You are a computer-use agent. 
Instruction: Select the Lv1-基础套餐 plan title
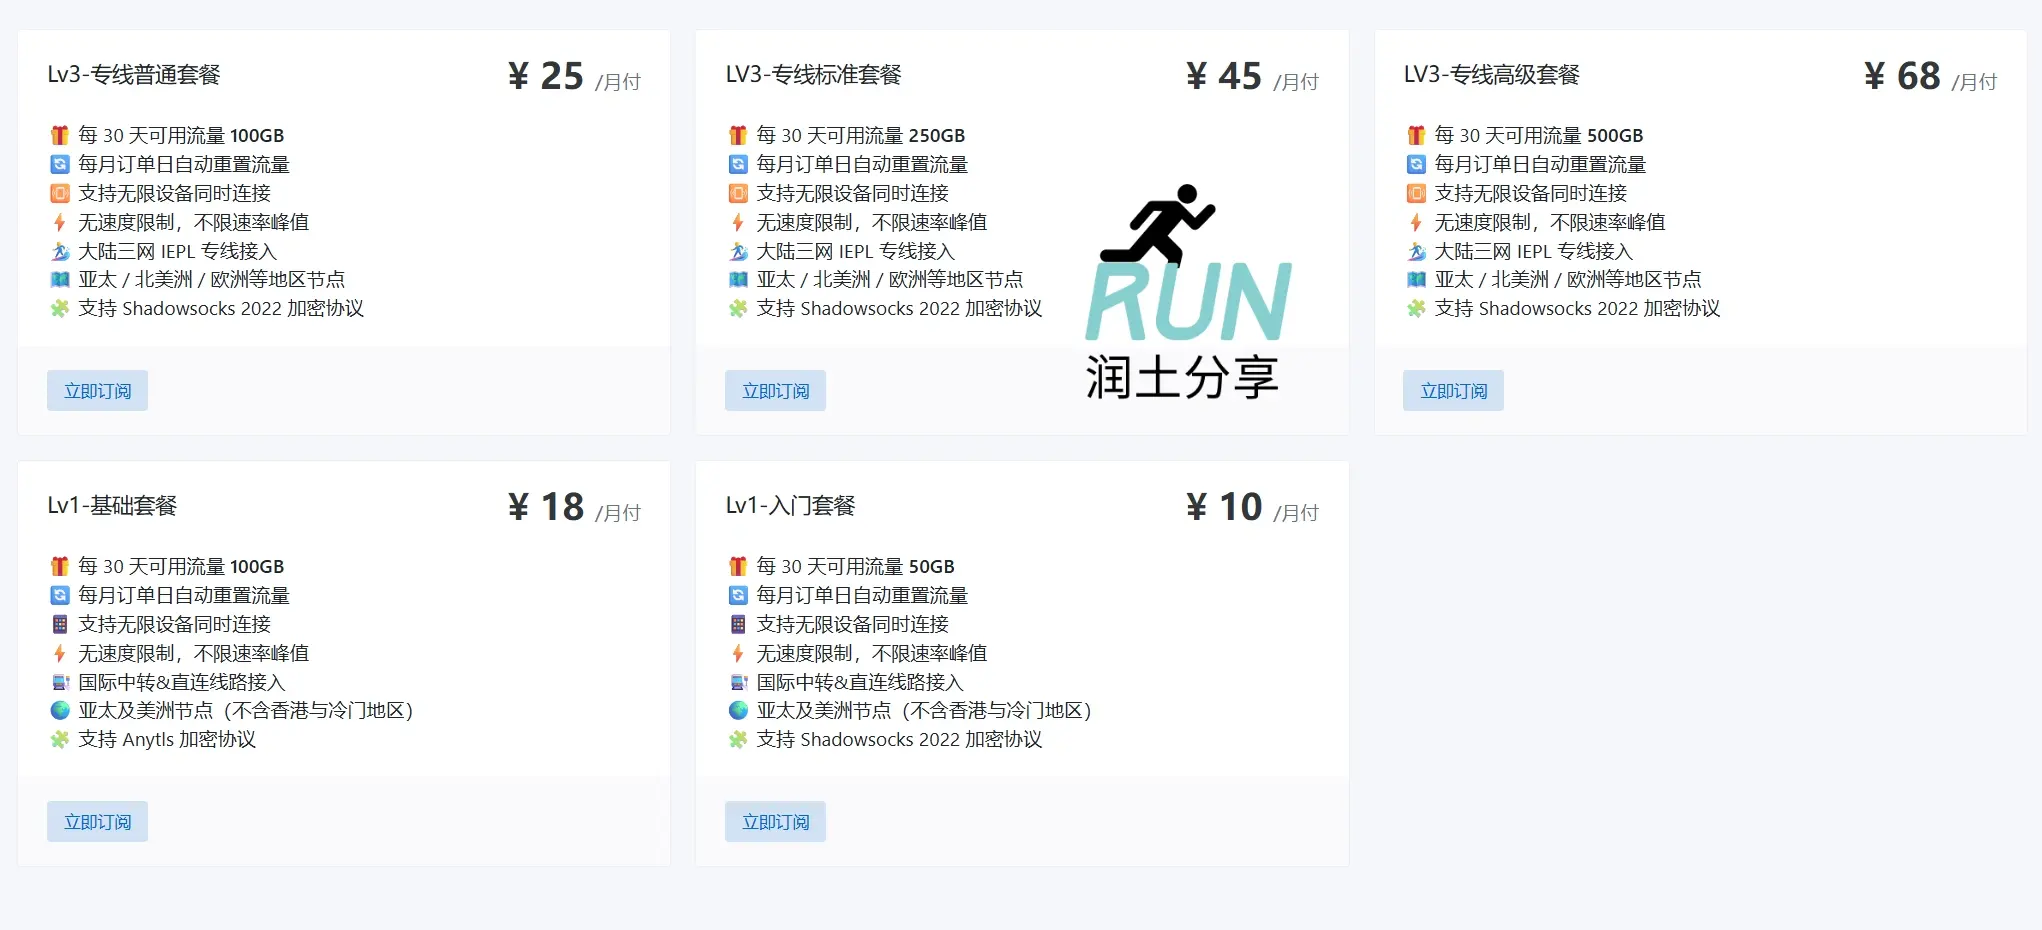[112, 506]
